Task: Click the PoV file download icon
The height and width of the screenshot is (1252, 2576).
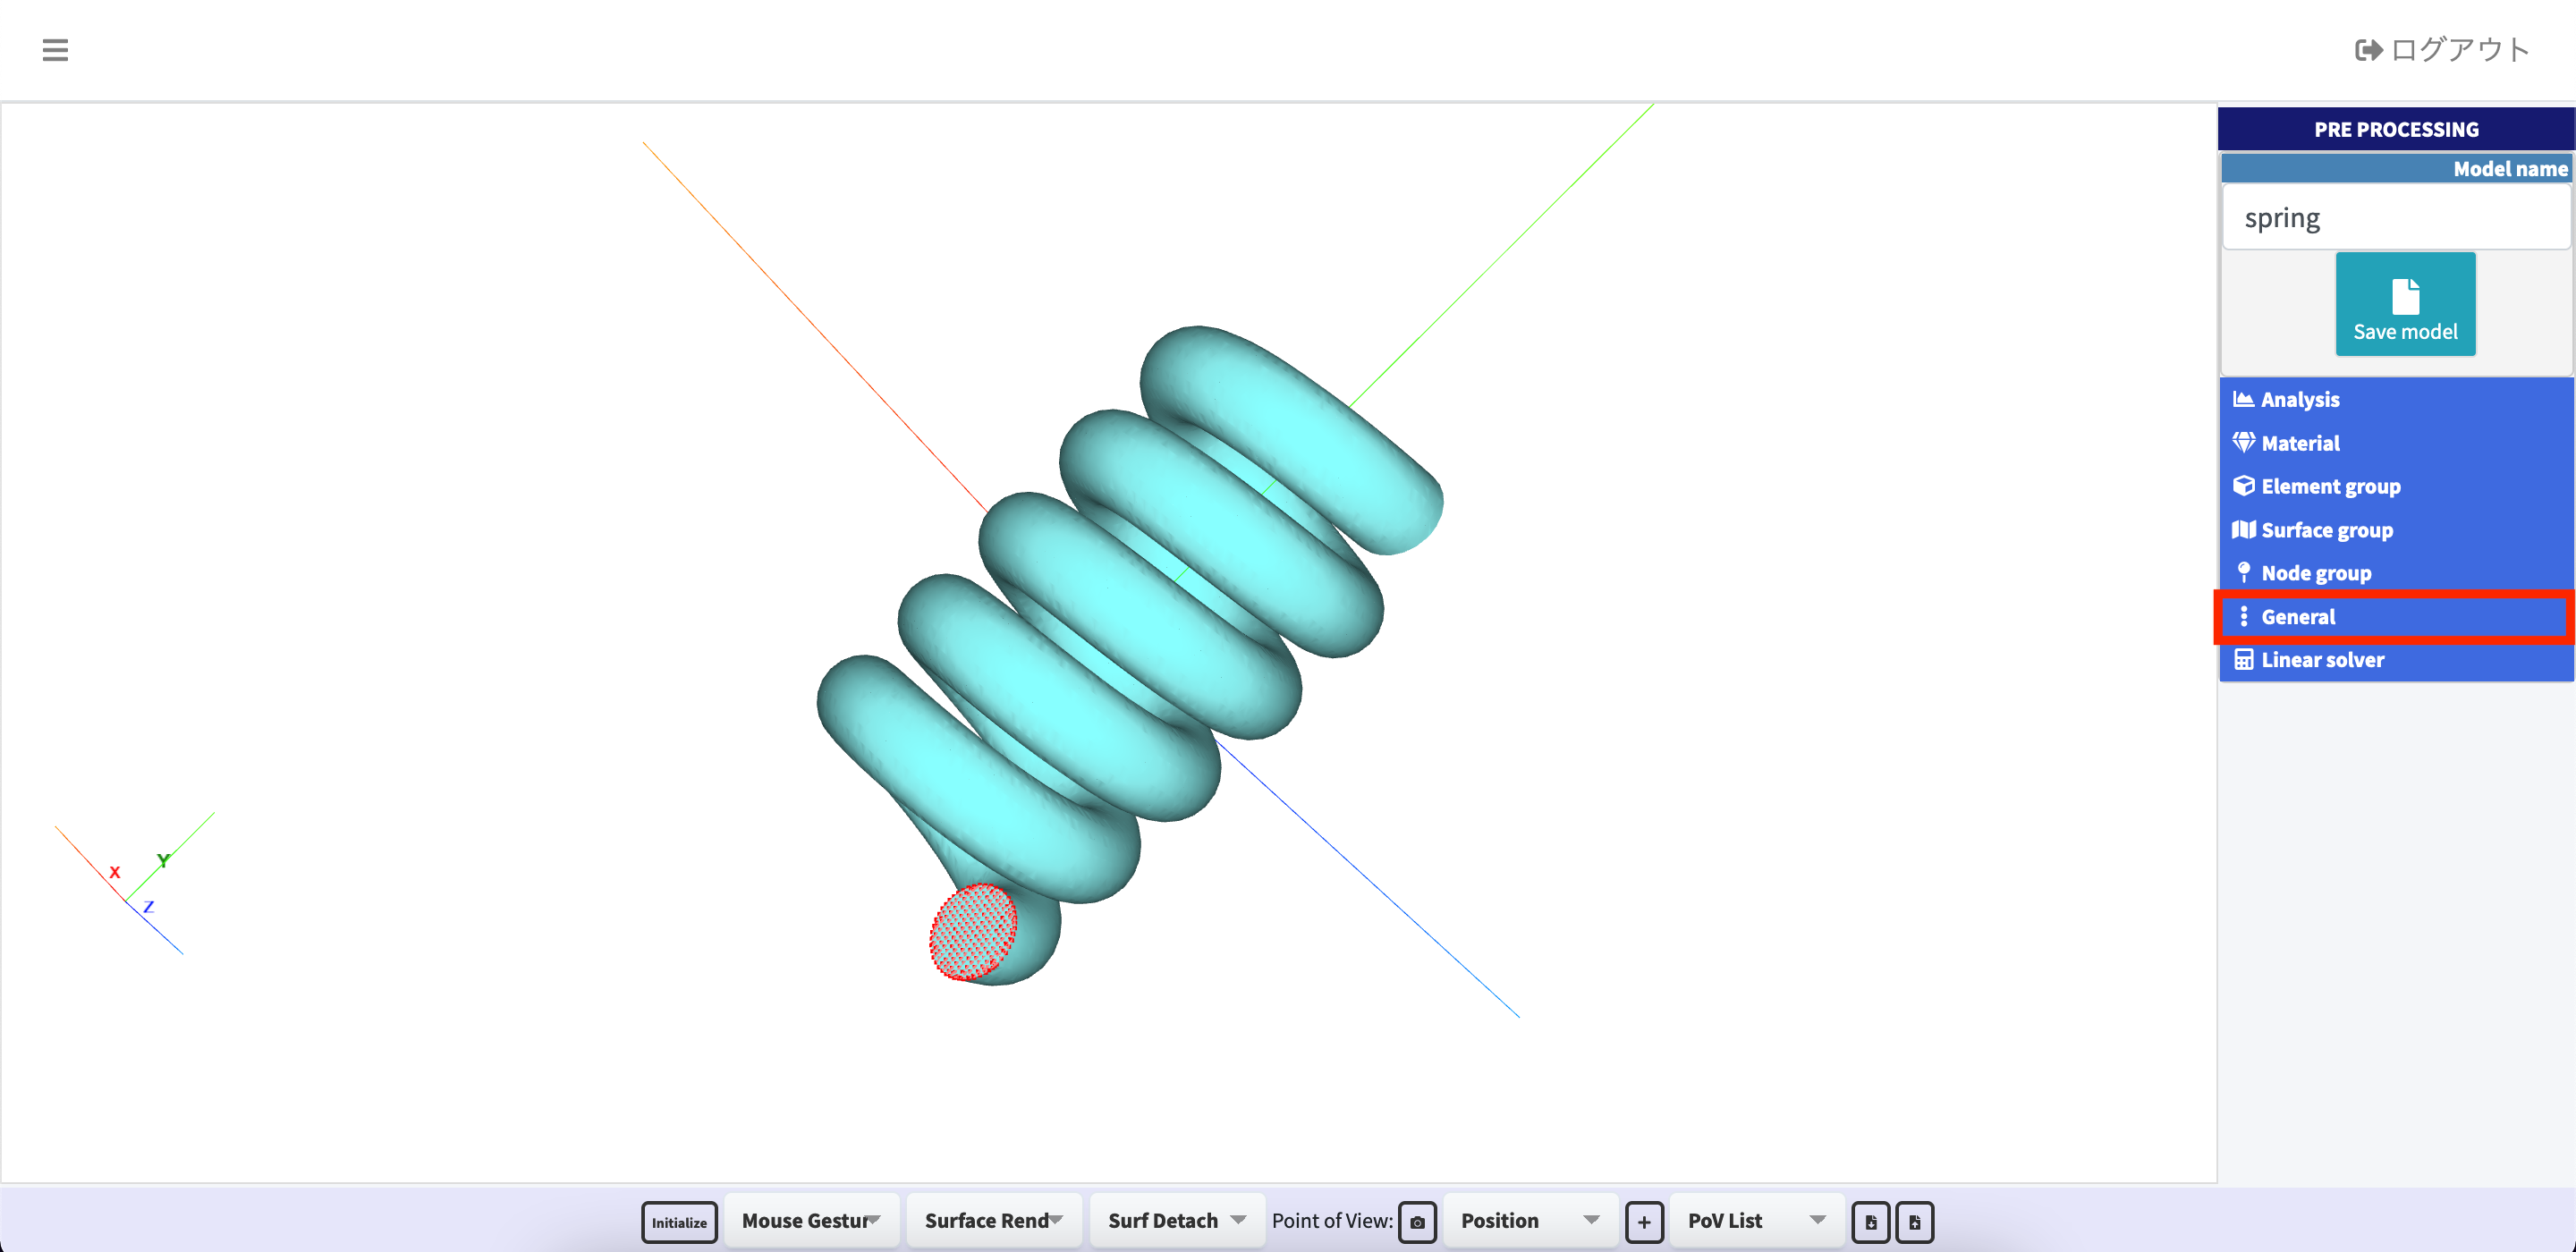Action: (1869, 1221)
